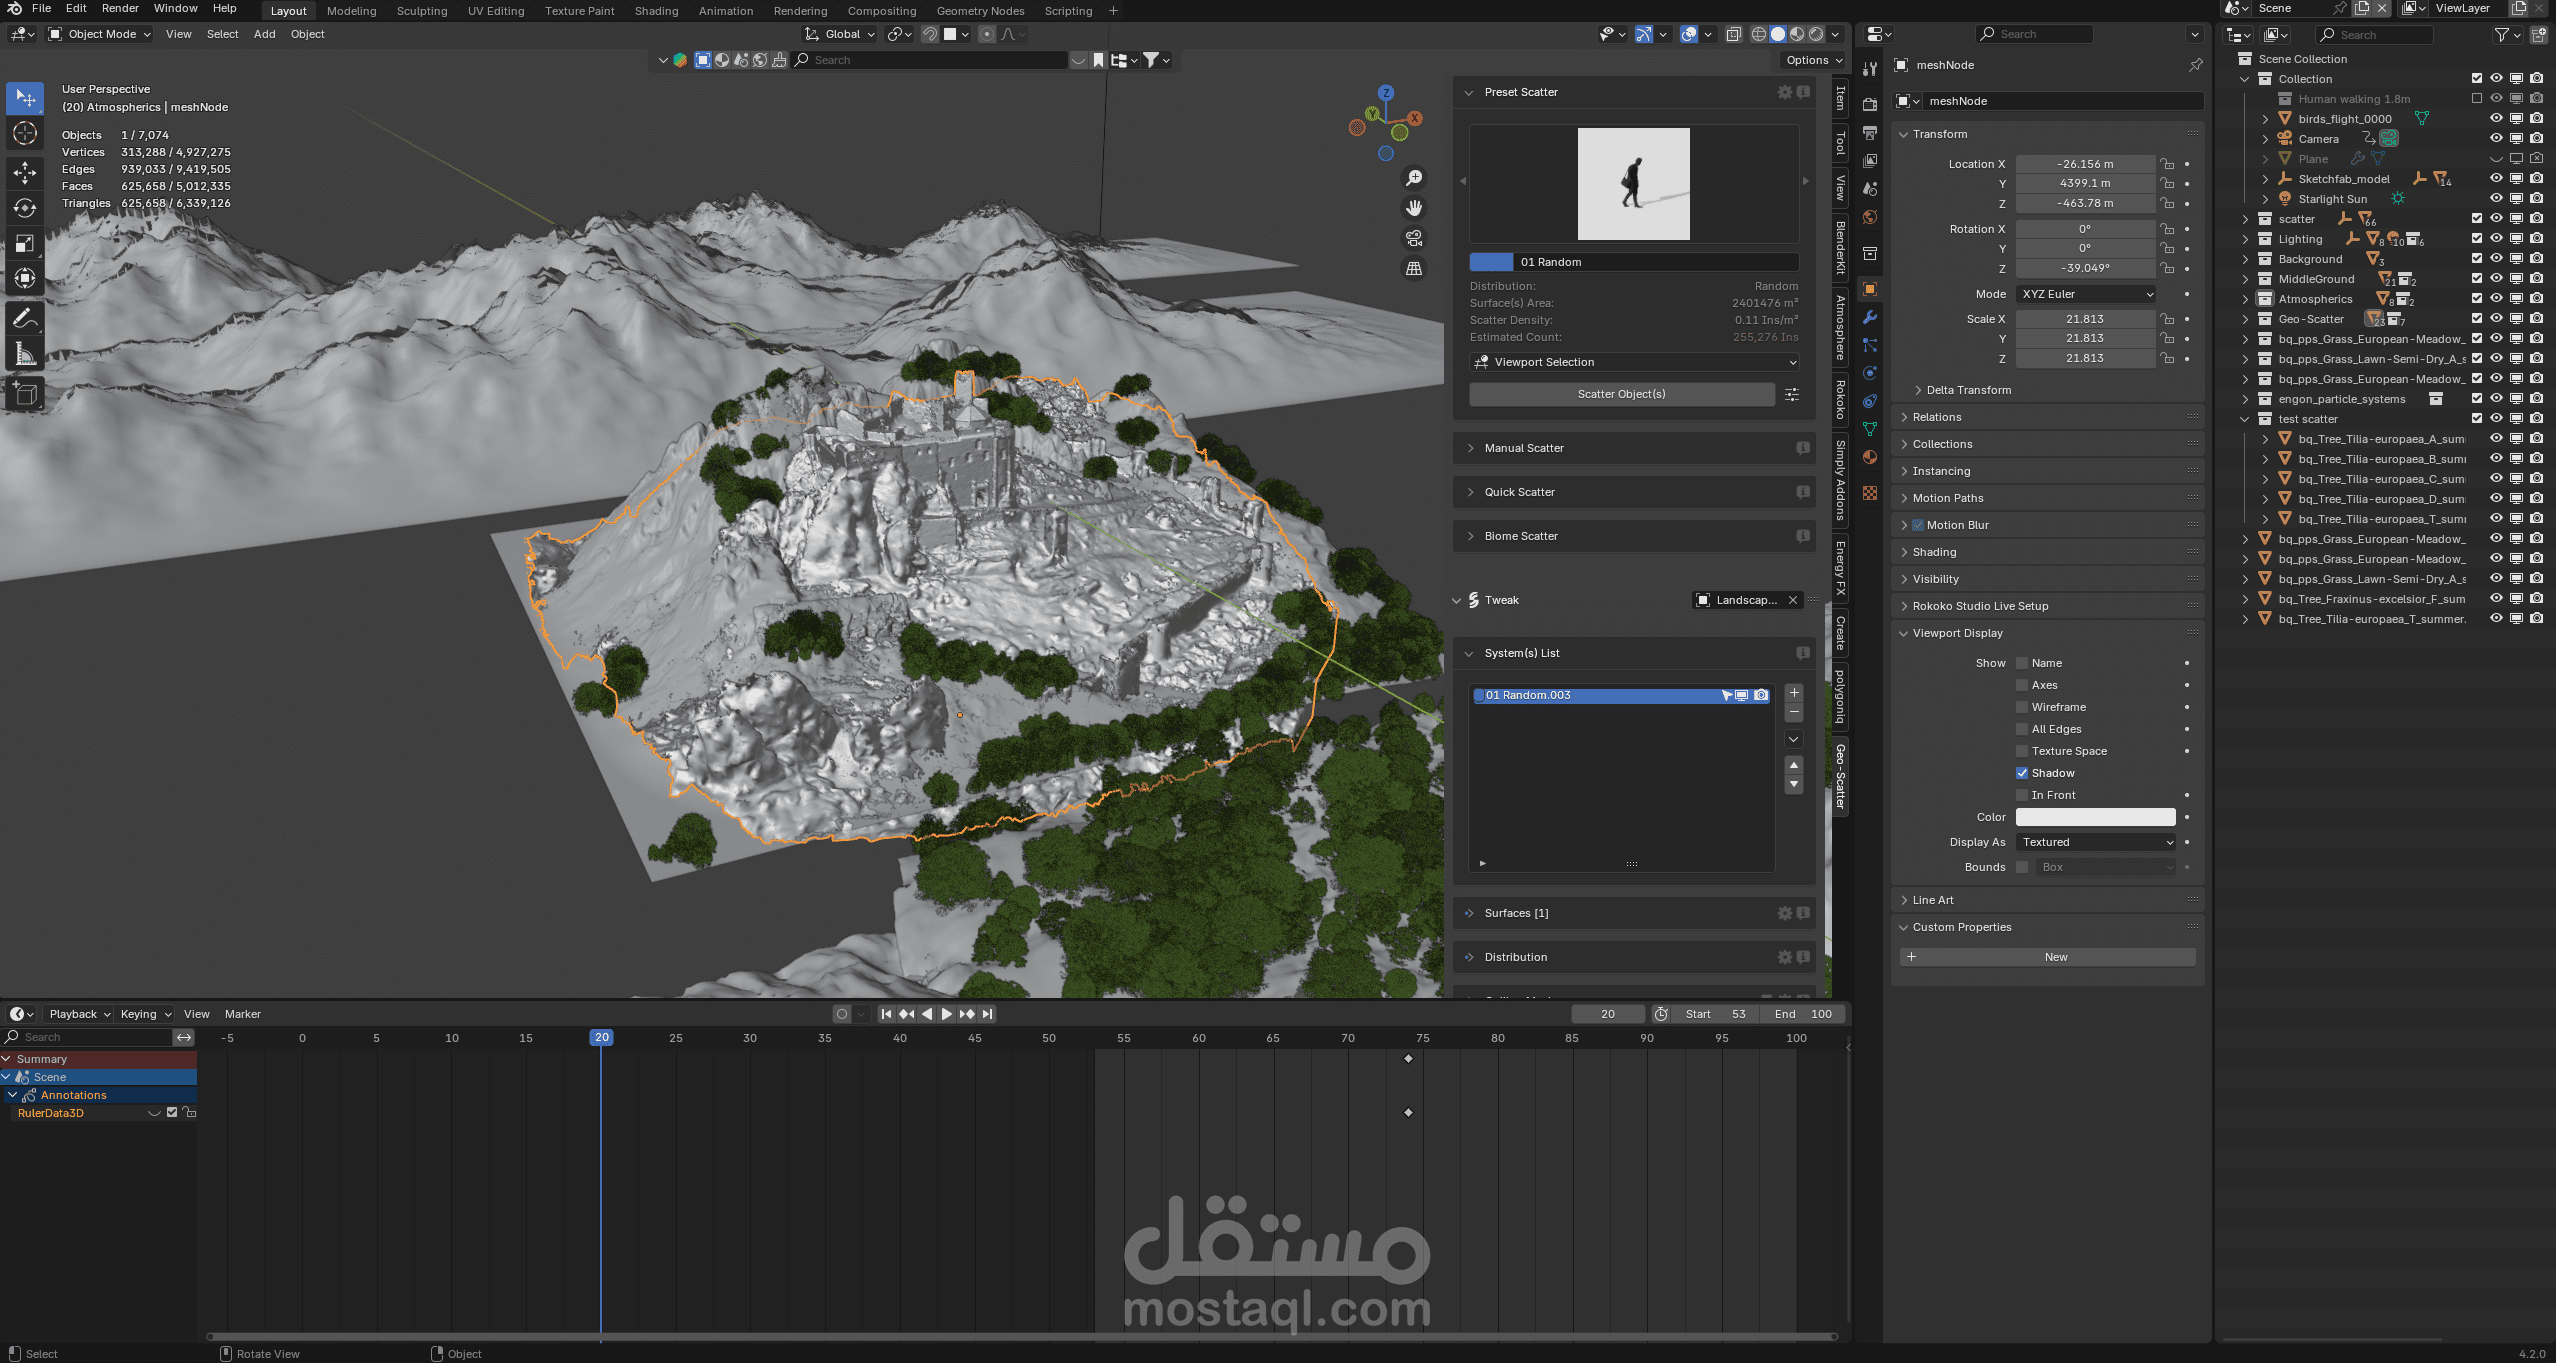This screenshot has height=1363, width=2556.
Task: Open the Modifiers wrench properties tab
Action: pyautogui.click(x=1869, y=317)
